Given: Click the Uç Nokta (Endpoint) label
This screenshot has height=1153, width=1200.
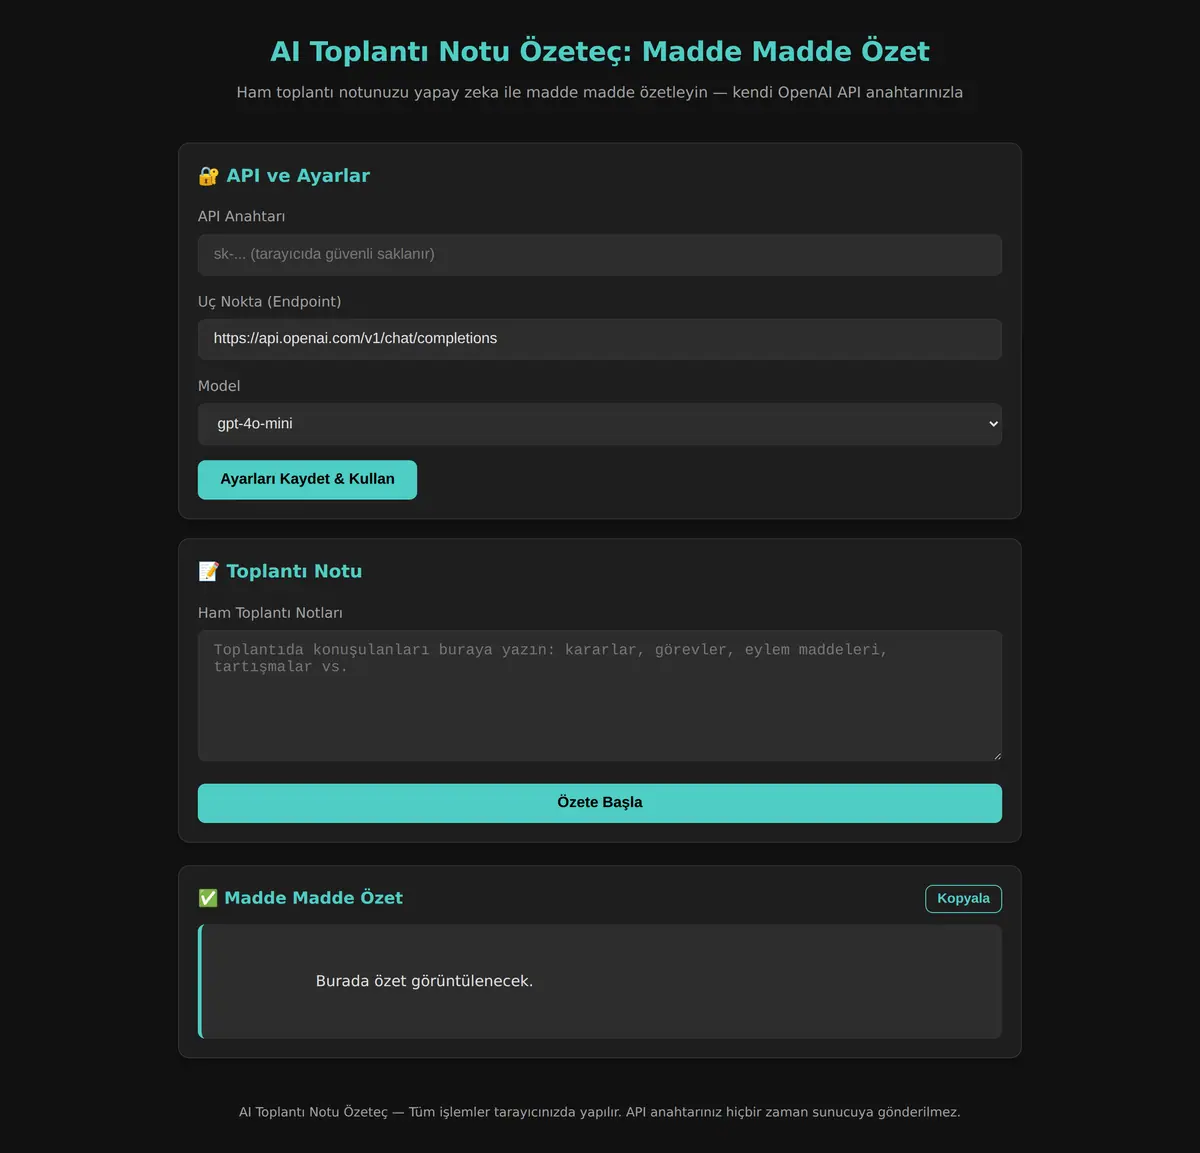Looking at the screenshot, I should [x=269, y=302].
